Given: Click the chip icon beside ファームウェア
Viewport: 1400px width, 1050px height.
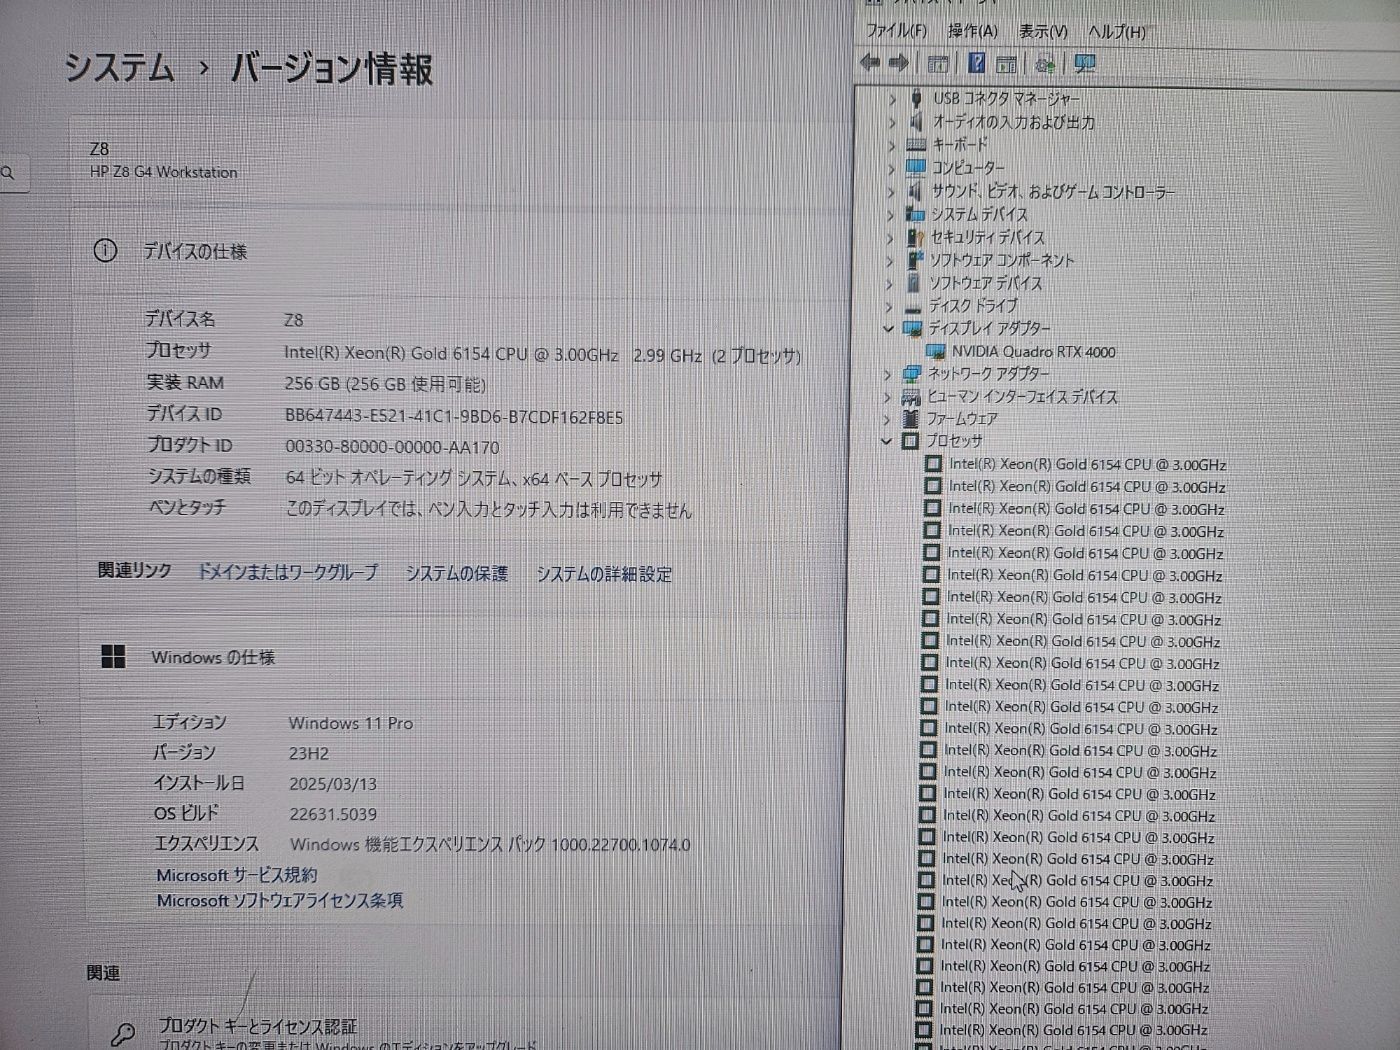Looking at the screenshot, I should click(x=910, y=419).
